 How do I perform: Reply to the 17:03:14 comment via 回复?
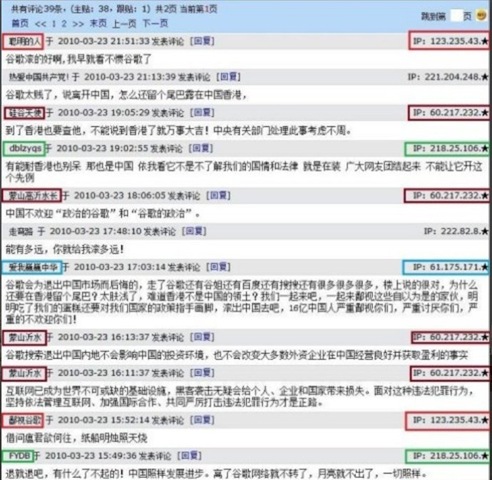click(x=218, y=267)
